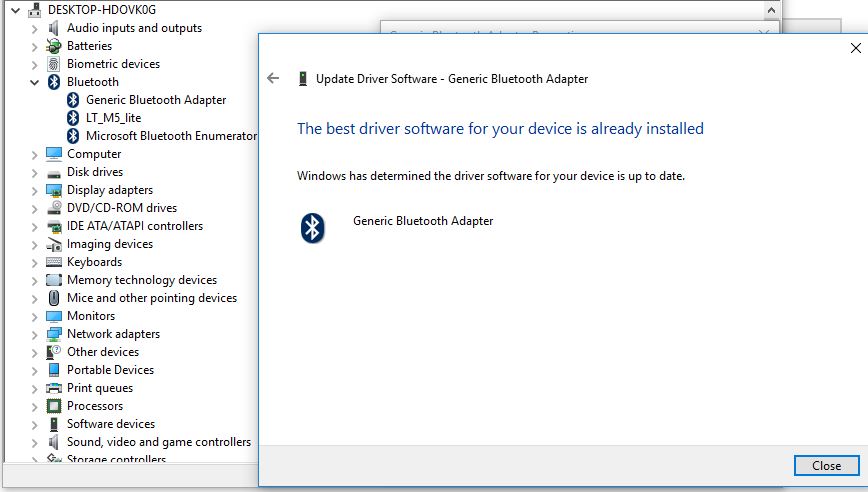Click the Portable Devices icon
This screenshot has height=492, width=868.
[x=54, y=370]
